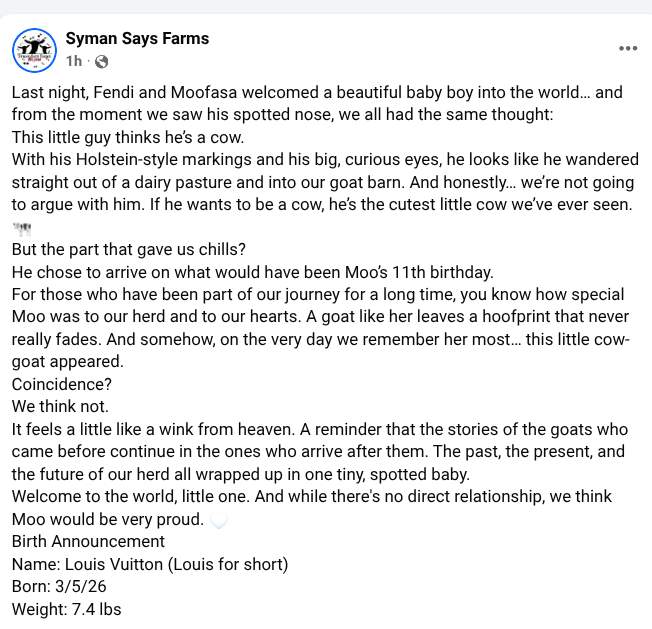Click the line mentioning Moo's 11th birthday
The height and width of the screenshot is (629, 652).
tap(252, 272)
